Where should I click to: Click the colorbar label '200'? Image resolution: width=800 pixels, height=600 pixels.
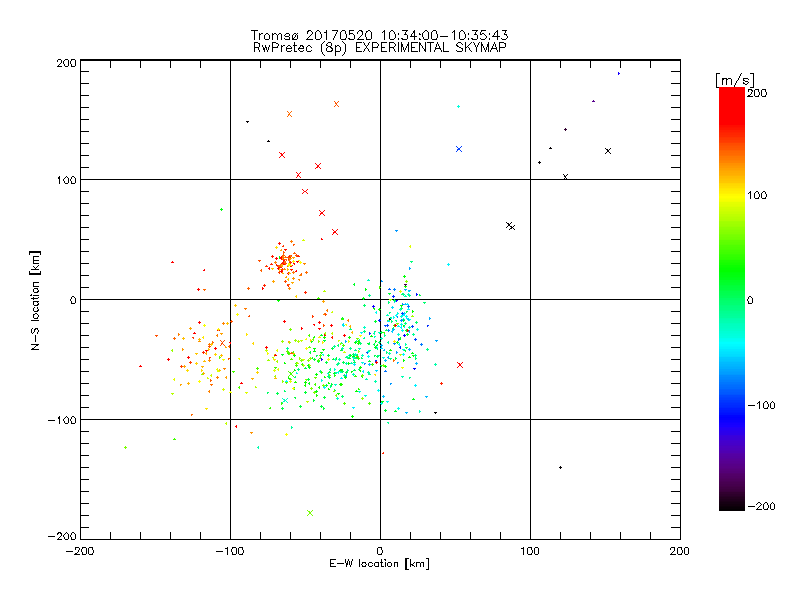[x=757, y=93]
